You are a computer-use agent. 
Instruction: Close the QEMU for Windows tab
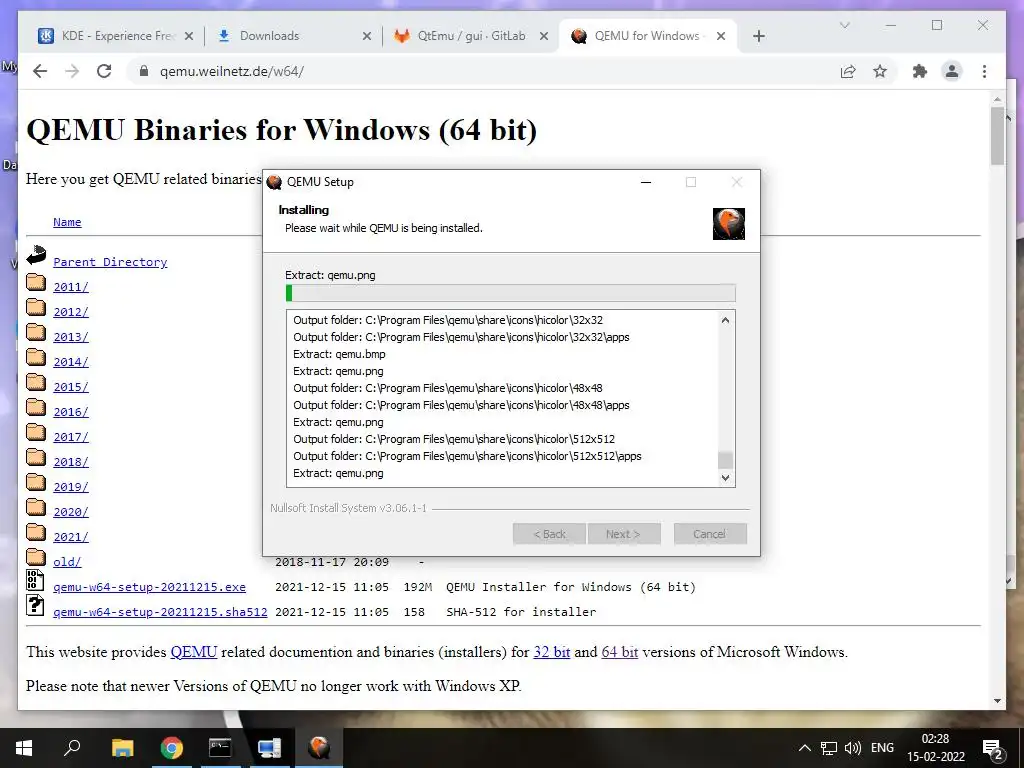tap(721, 36)
